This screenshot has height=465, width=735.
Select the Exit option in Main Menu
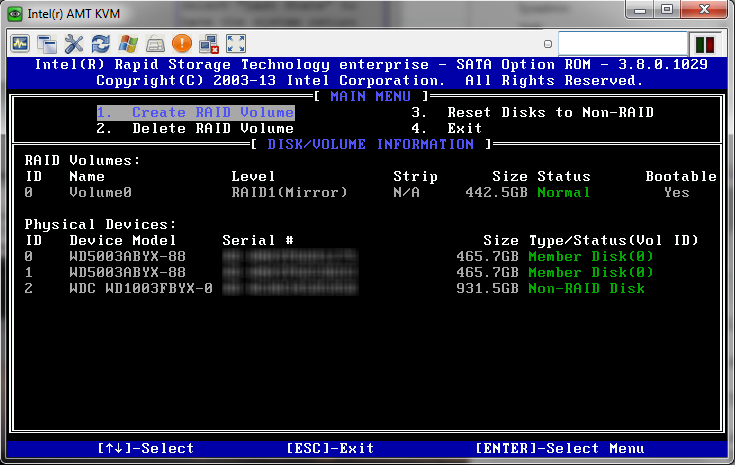coord(447,128)
